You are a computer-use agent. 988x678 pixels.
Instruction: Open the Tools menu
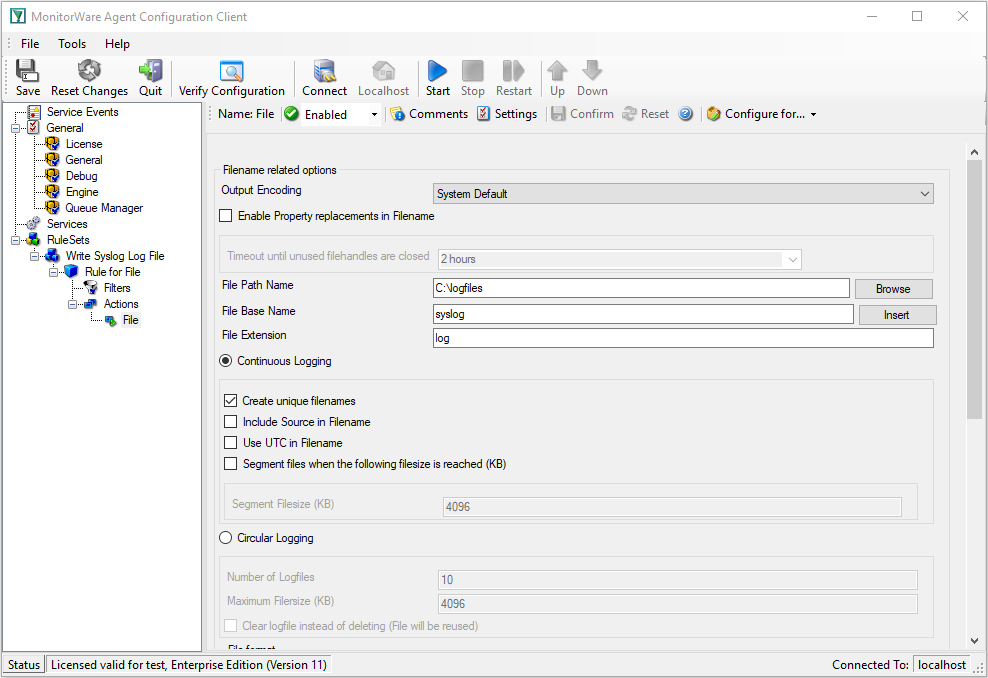(x=72, y=43)
